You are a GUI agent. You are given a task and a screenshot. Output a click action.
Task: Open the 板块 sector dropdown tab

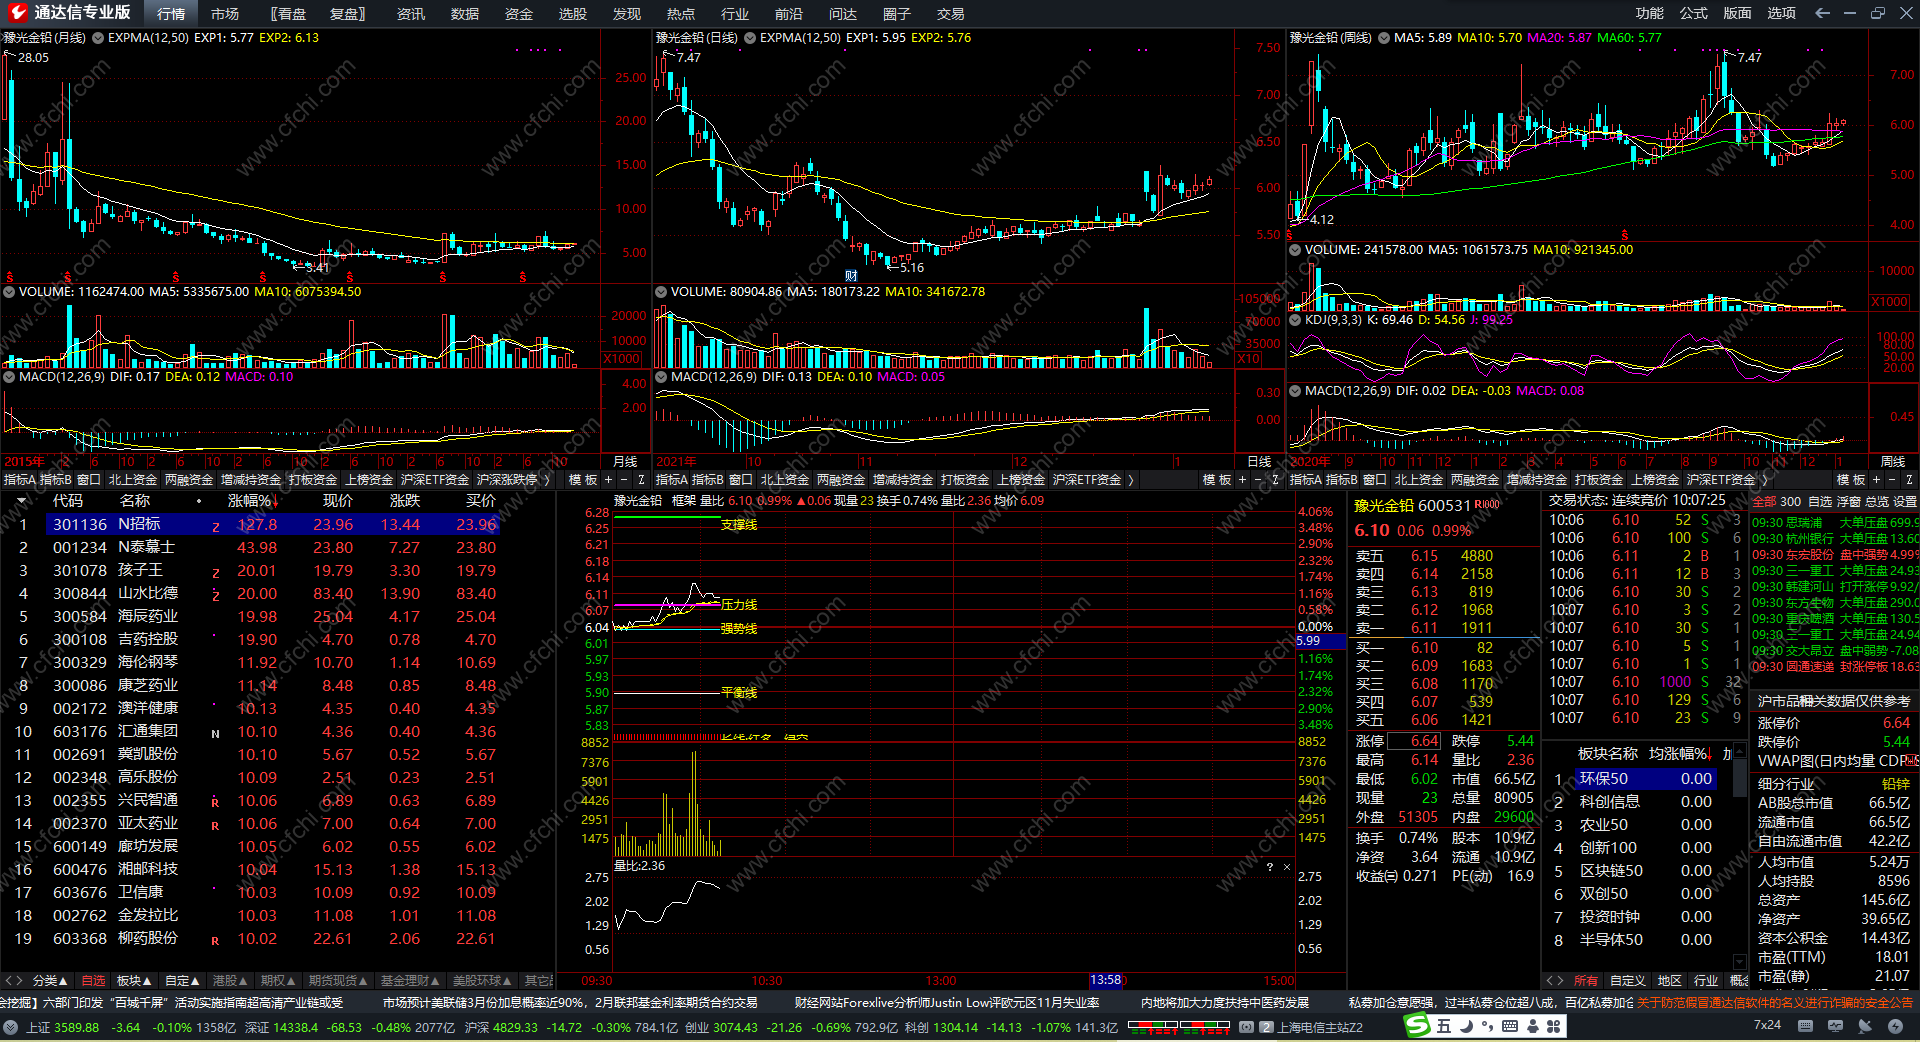click(134, 981)
